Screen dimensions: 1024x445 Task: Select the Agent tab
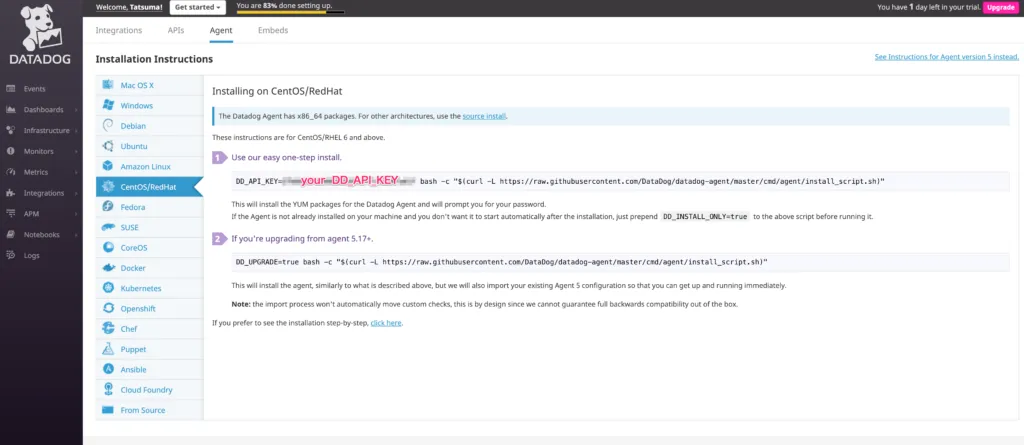click(x=221, y=30)
